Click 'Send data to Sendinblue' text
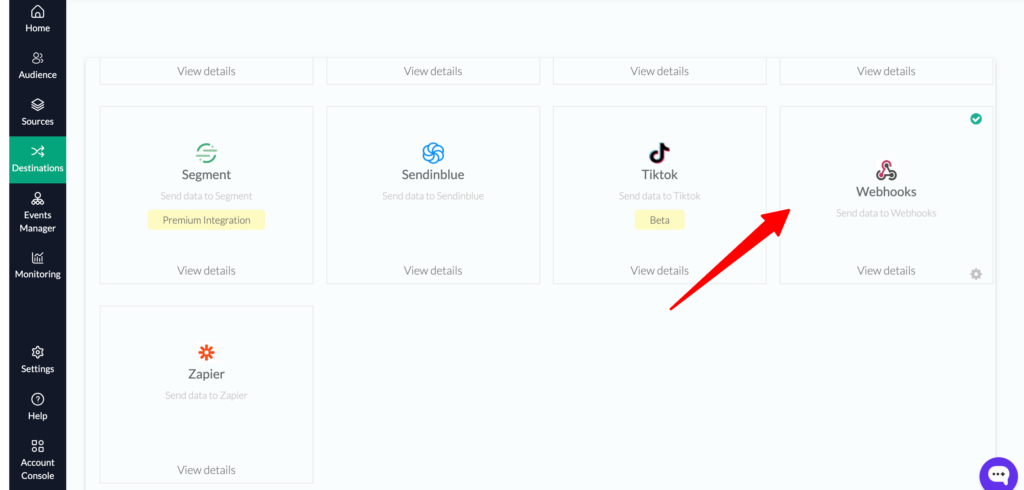Image resolution: width=1024 pixels, height=490 pixels. point(433,196)
